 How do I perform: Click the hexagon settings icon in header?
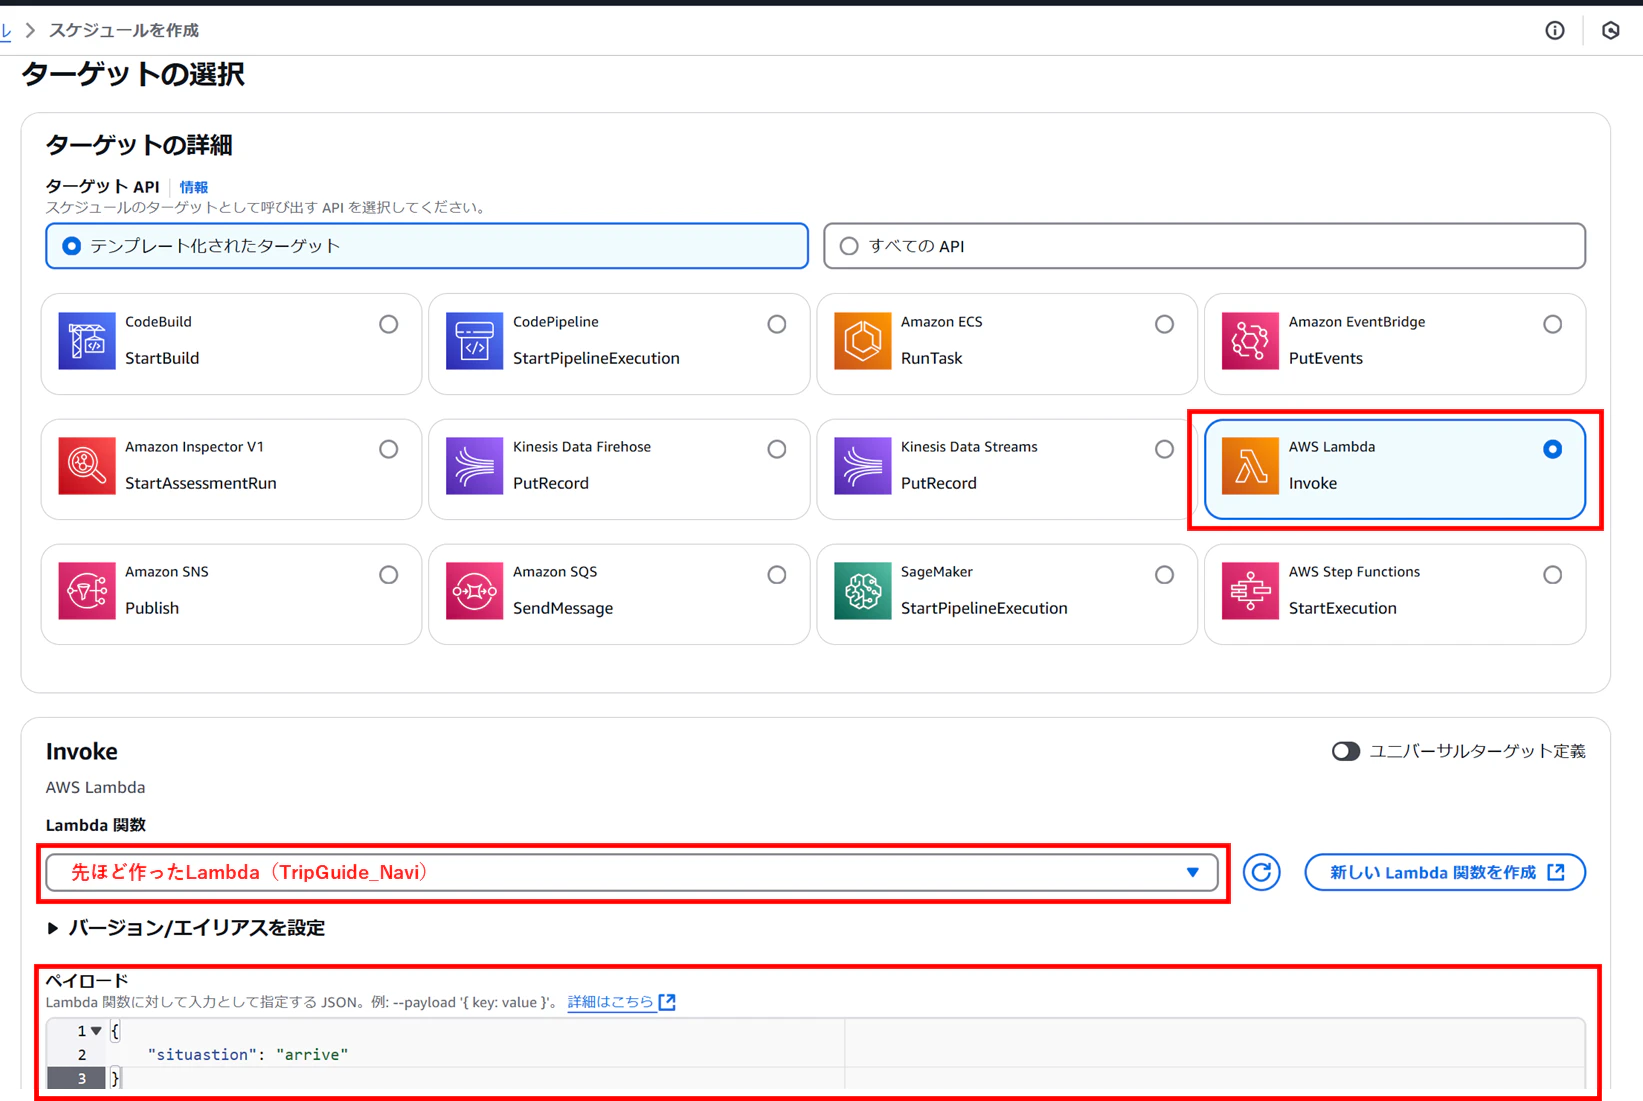[x=1610, y=30]
